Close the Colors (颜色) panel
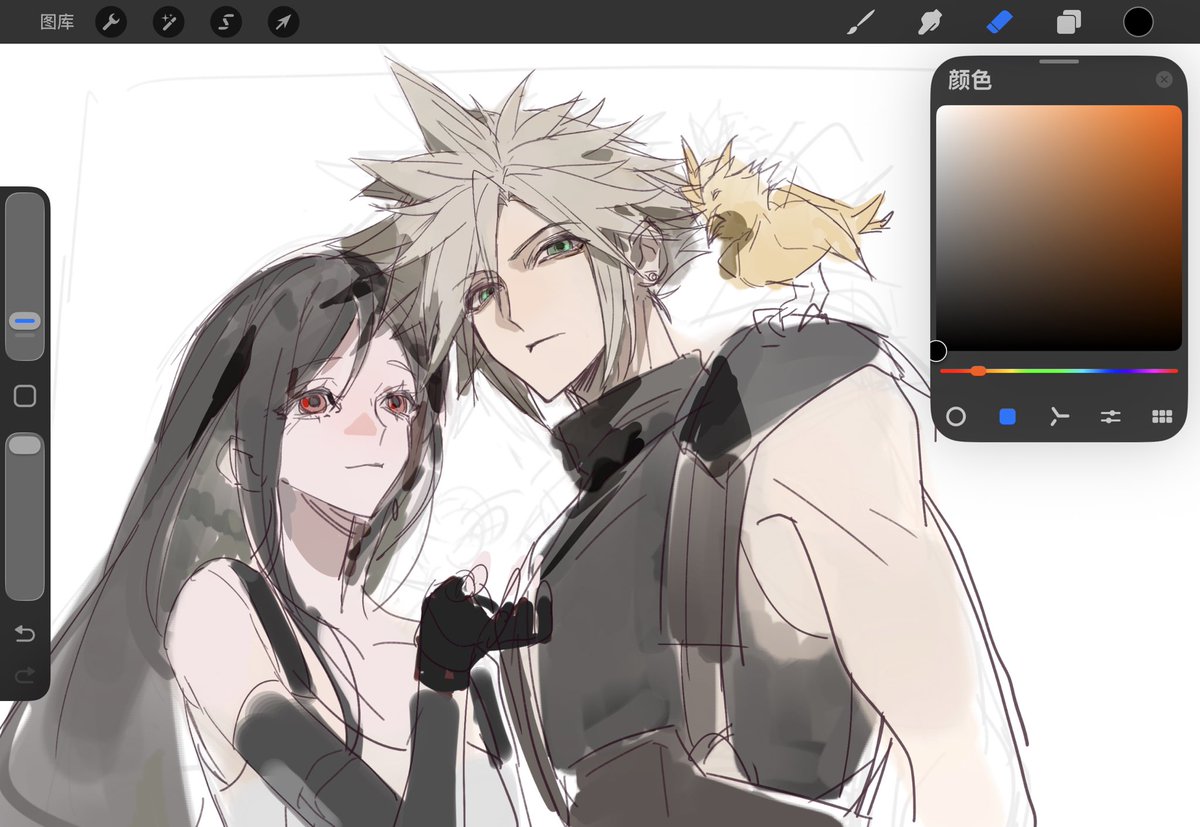1200x827 pixels. click(1164, 80)
